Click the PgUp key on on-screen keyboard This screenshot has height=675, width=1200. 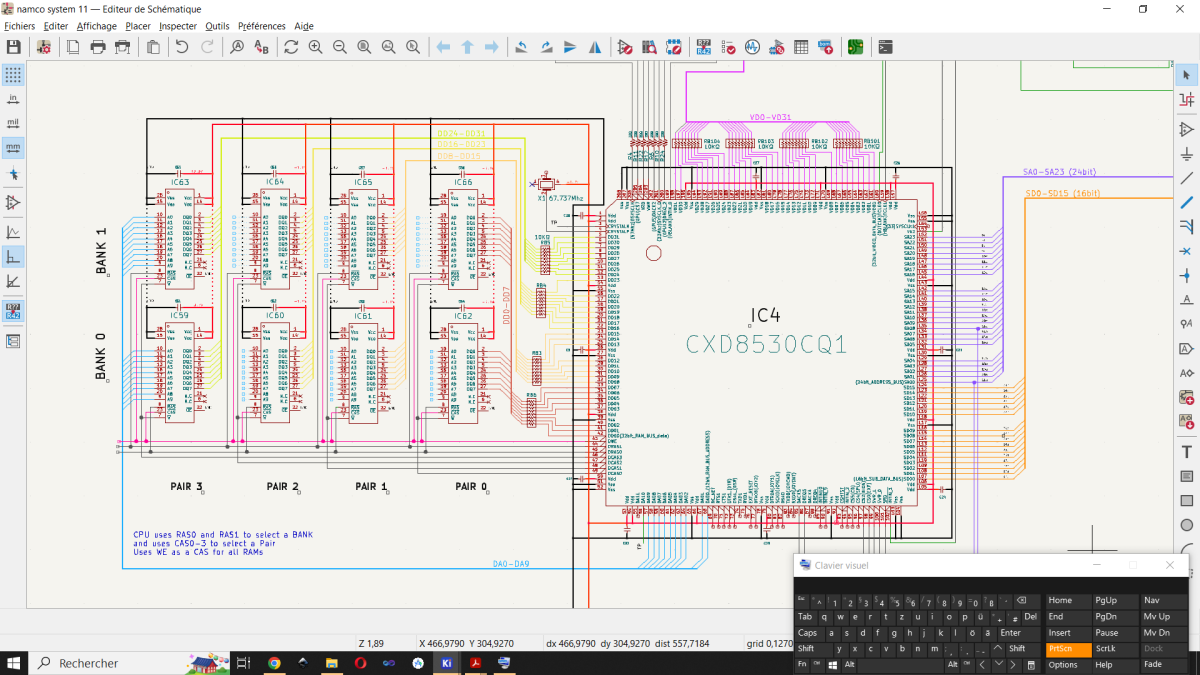1116,600
